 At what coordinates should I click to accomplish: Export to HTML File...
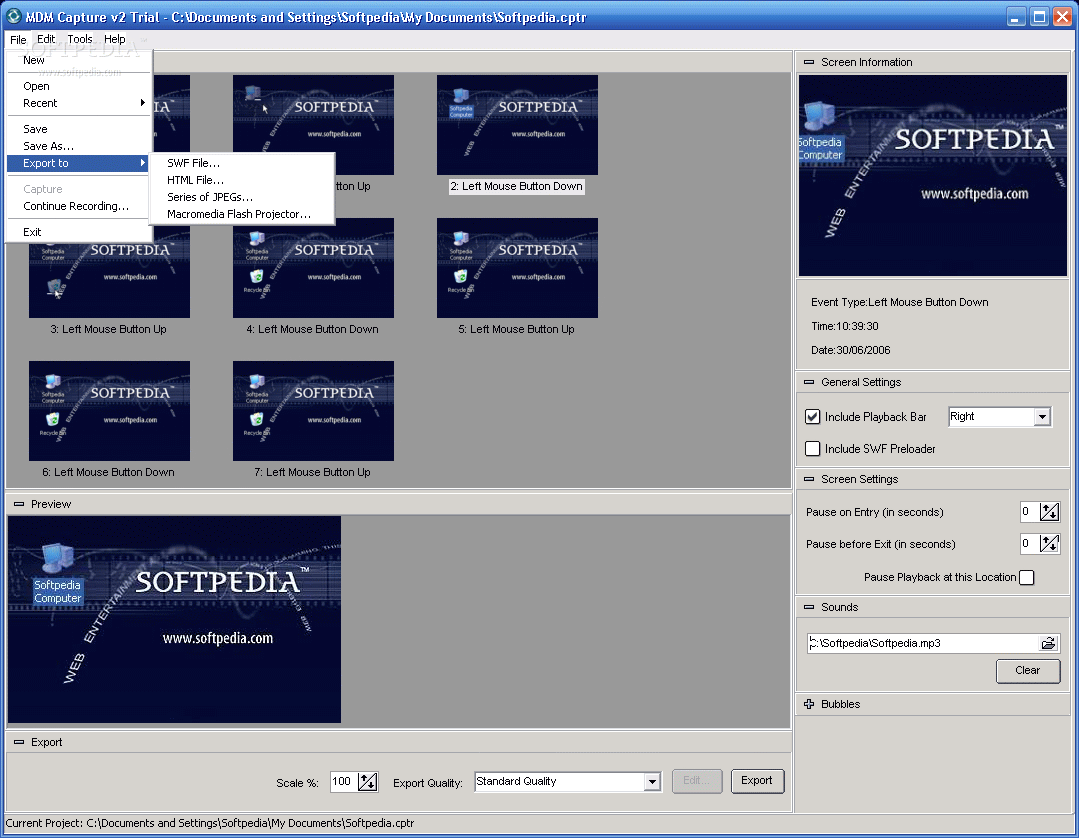(x=242, y=180)
